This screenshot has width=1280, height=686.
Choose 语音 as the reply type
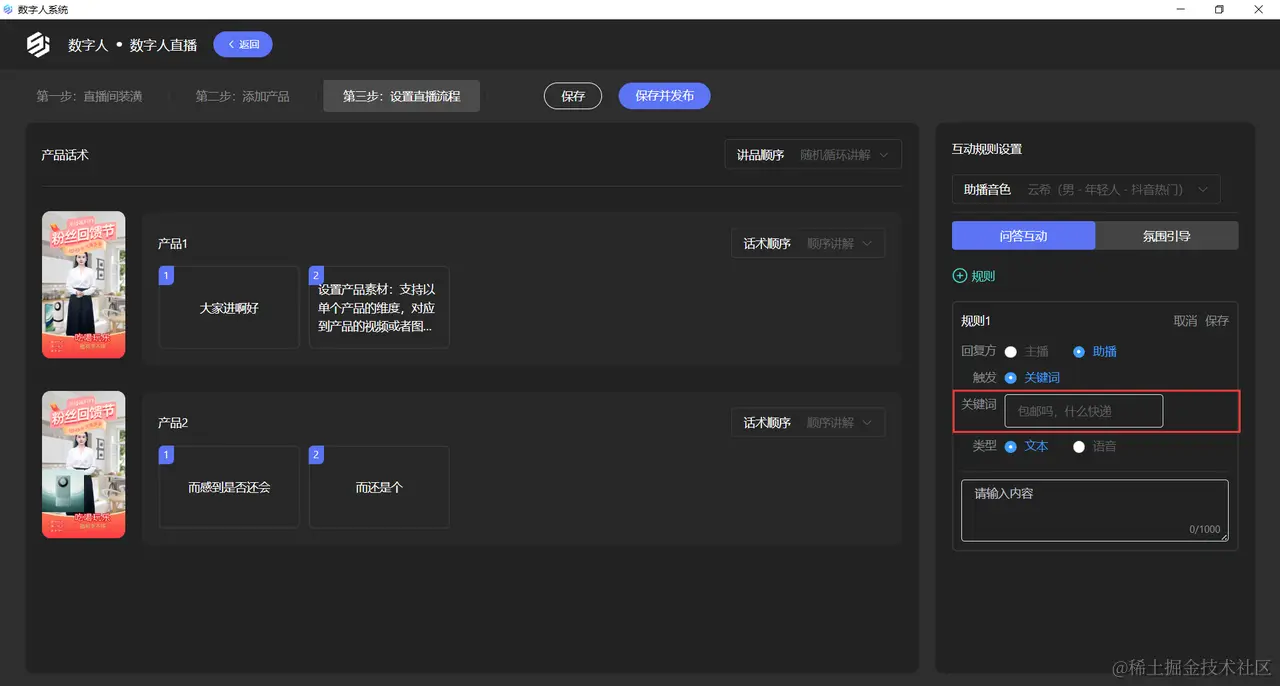(1094, 447)
